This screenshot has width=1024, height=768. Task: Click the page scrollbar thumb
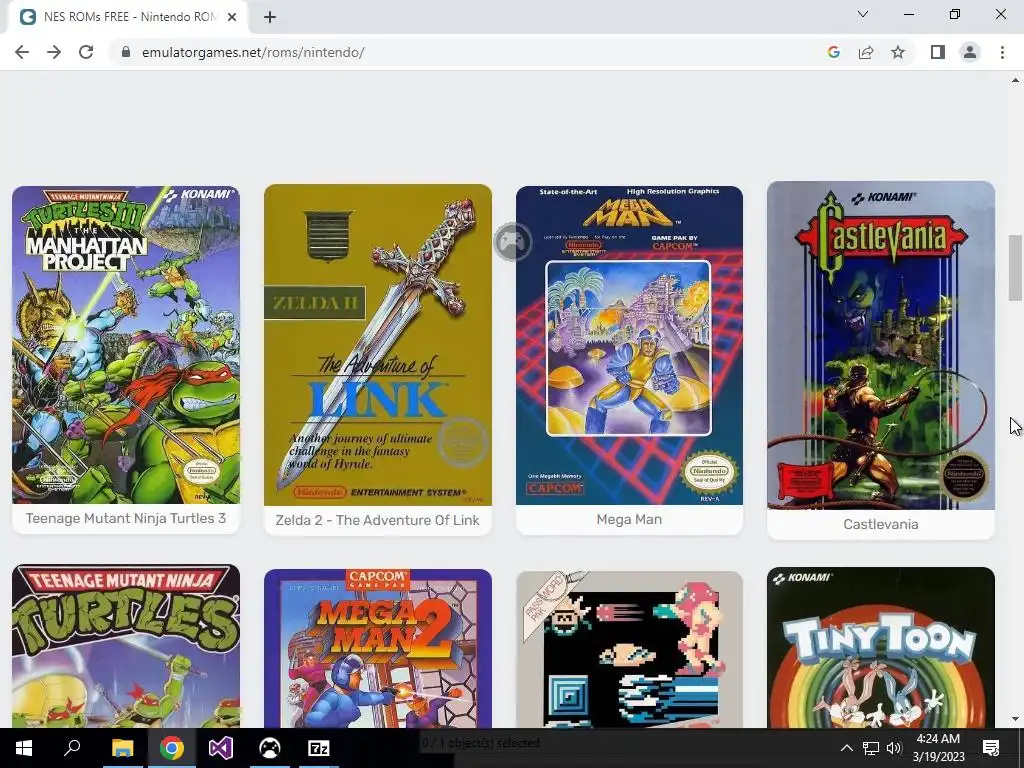point(1015,268)
